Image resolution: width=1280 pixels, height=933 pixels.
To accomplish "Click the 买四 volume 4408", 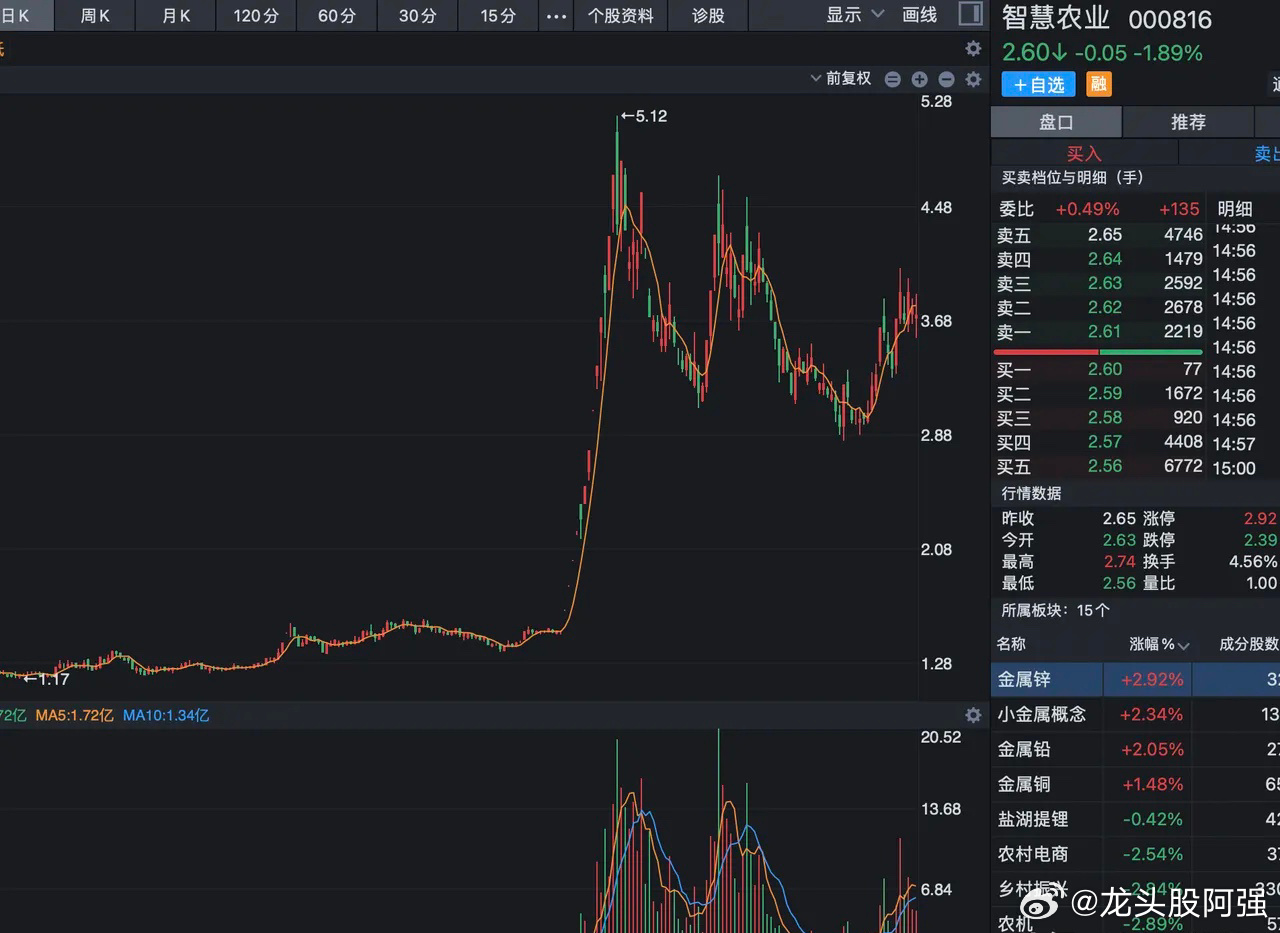I will tap(1183, 442).
